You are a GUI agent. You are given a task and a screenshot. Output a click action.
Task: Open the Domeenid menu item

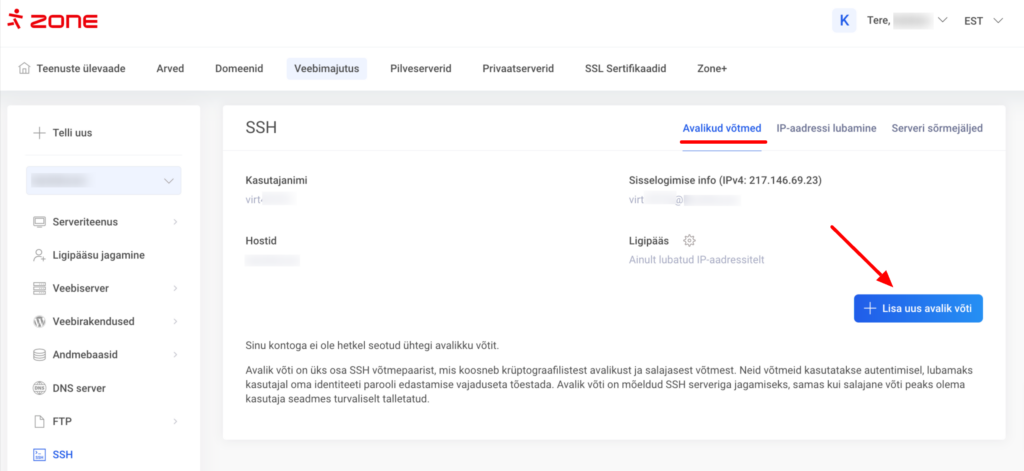[x=239, y=69]
